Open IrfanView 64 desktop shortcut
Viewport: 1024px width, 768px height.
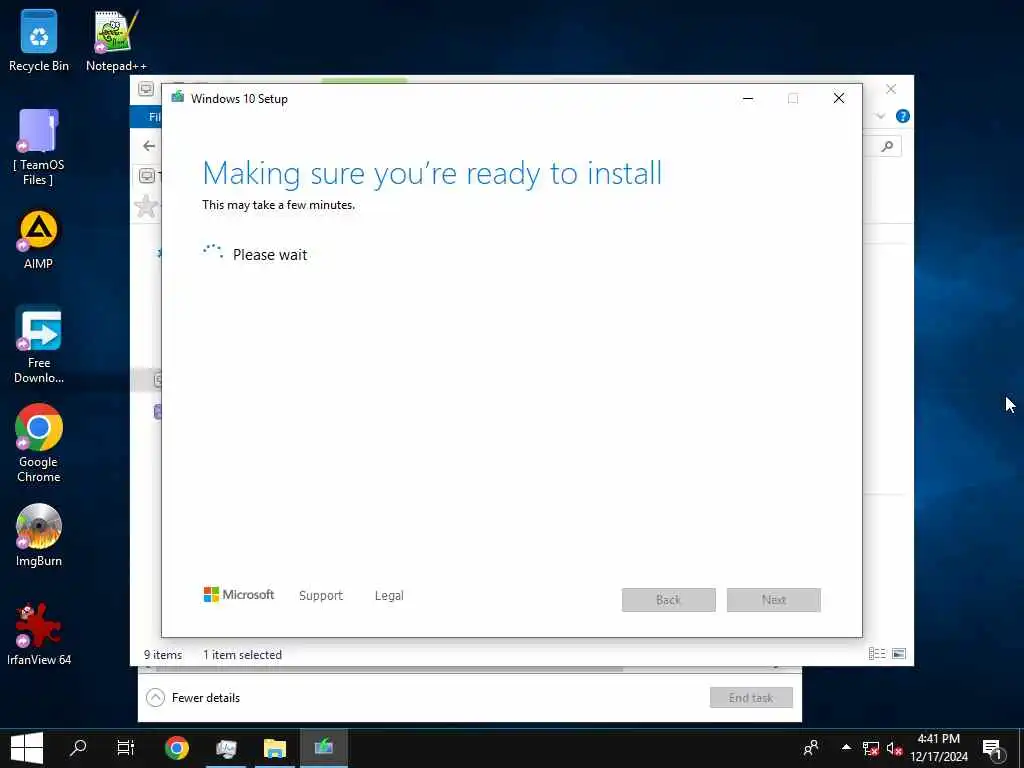tap(39, 634)
